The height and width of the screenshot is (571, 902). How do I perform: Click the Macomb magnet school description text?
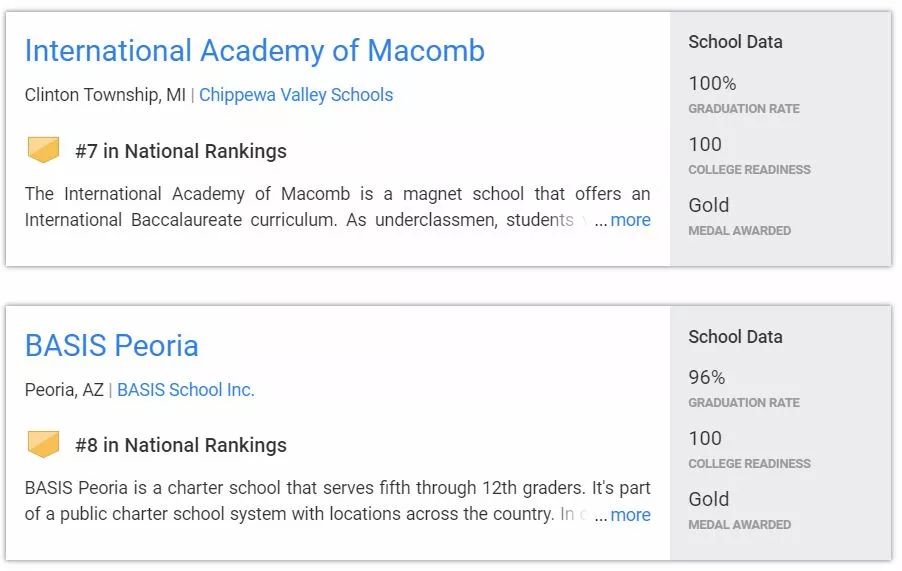coord(337,206)
